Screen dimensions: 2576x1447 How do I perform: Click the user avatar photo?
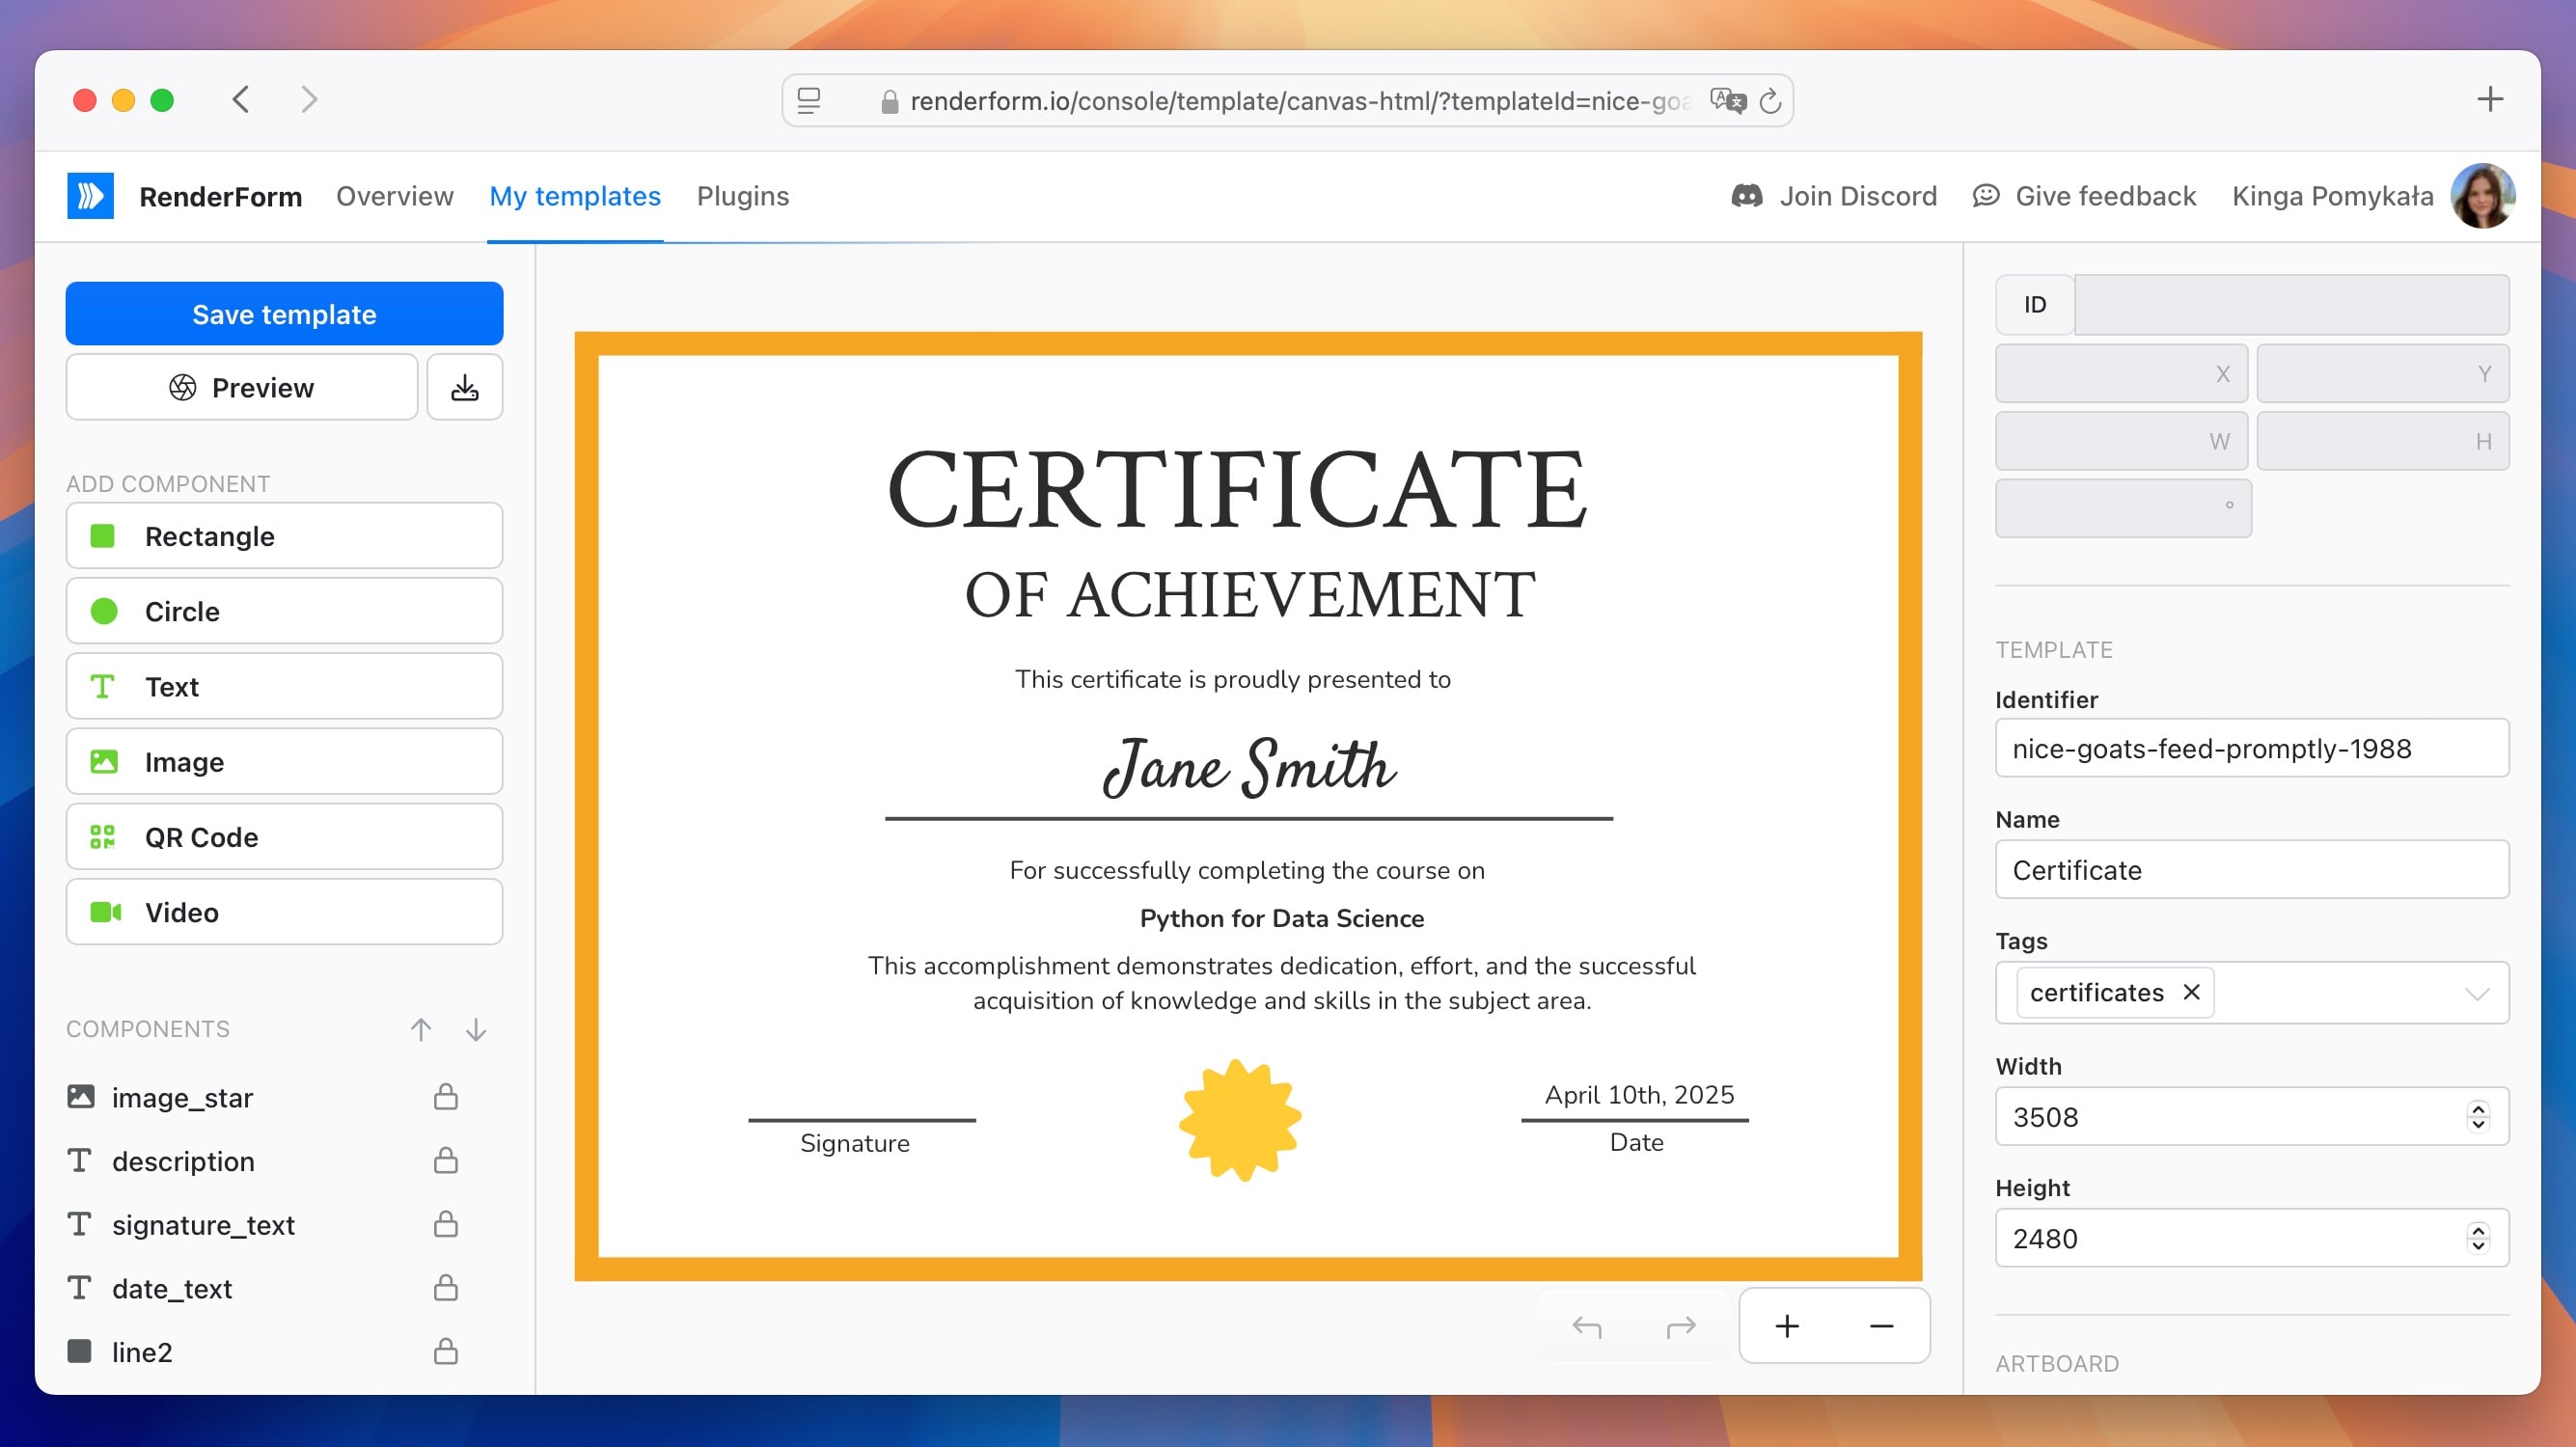click(2482, 196)
